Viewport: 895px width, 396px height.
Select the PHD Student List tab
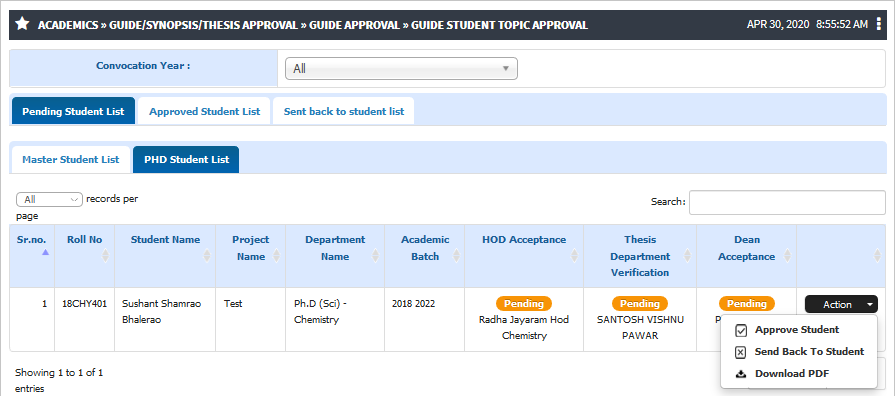point(187,159)
